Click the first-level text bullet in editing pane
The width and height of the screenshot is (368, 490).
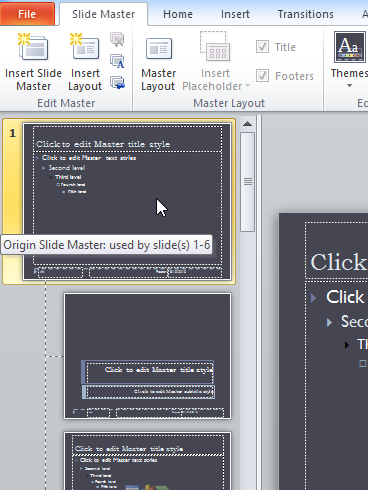[x=313, y=297]
